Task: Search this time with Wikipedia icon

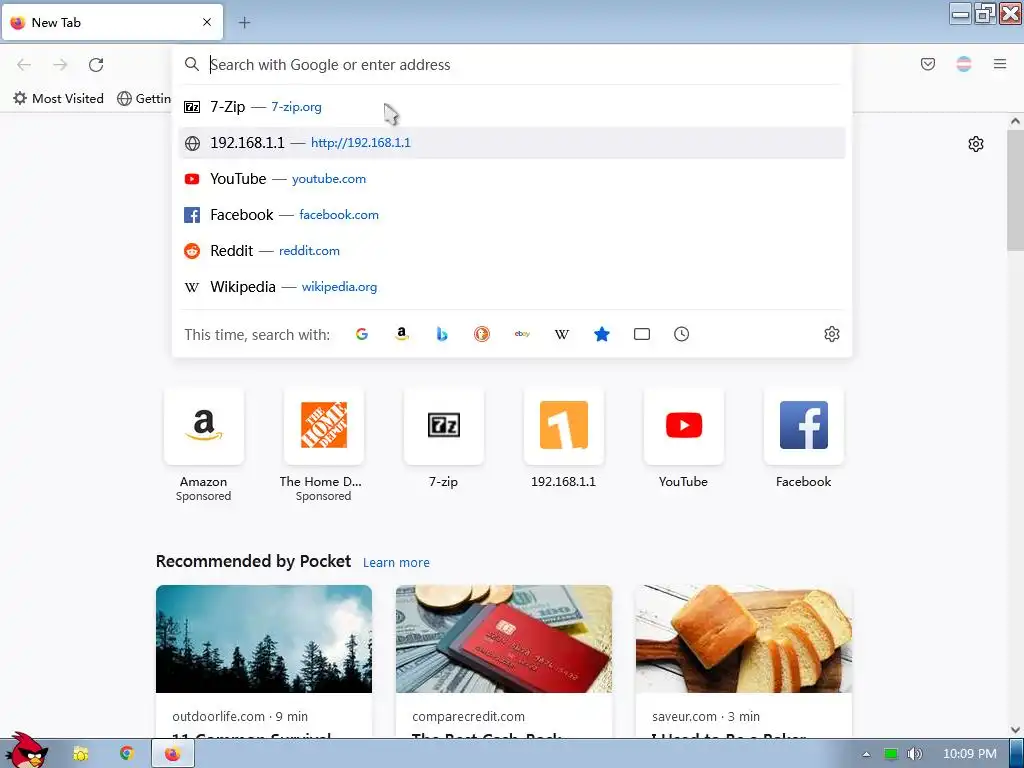Action: (x=562, y=334)
